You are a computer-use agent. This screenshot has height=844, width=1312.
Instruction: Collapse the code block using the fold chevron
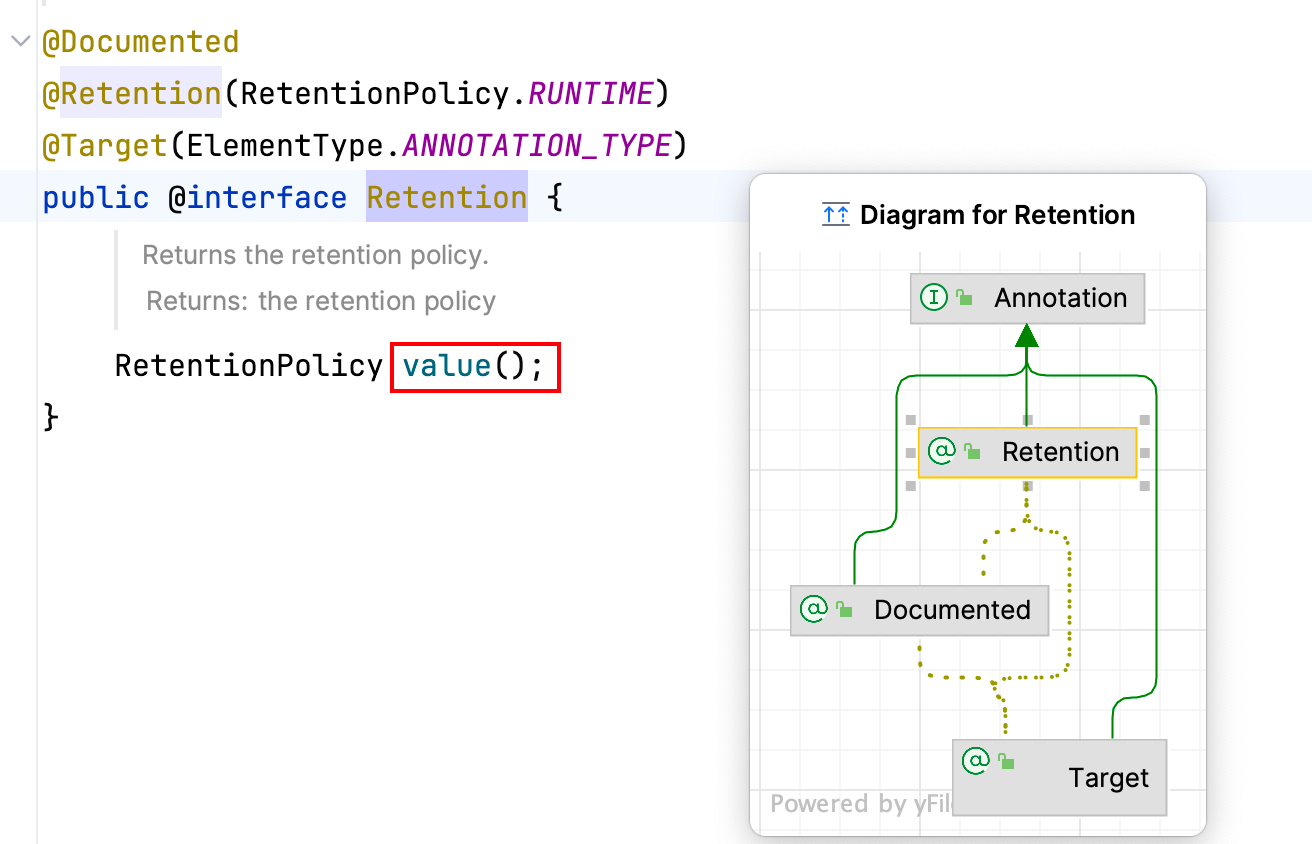pyautogui.click(x=19, y=42)
